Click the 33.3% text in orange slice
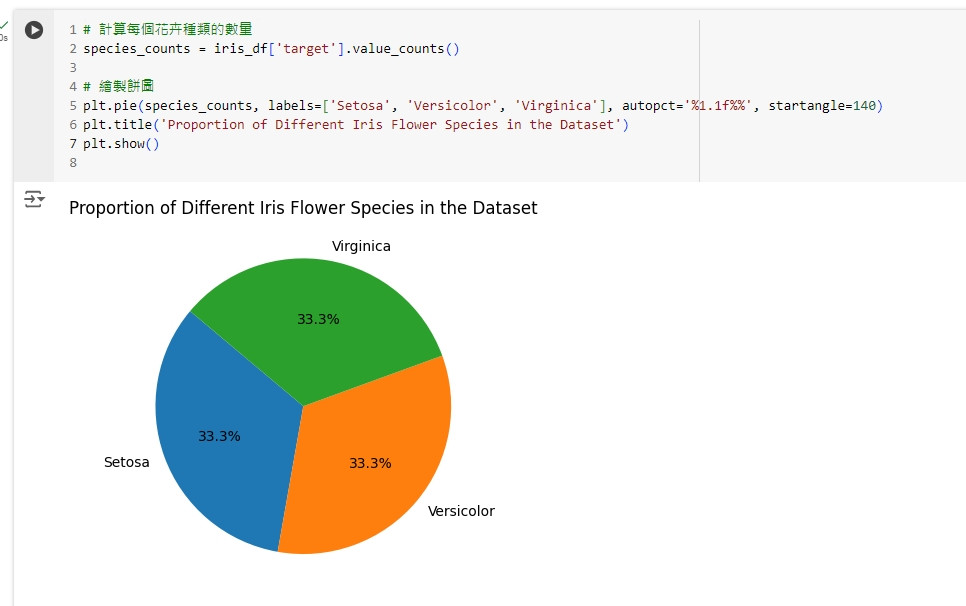 (370, 463)
